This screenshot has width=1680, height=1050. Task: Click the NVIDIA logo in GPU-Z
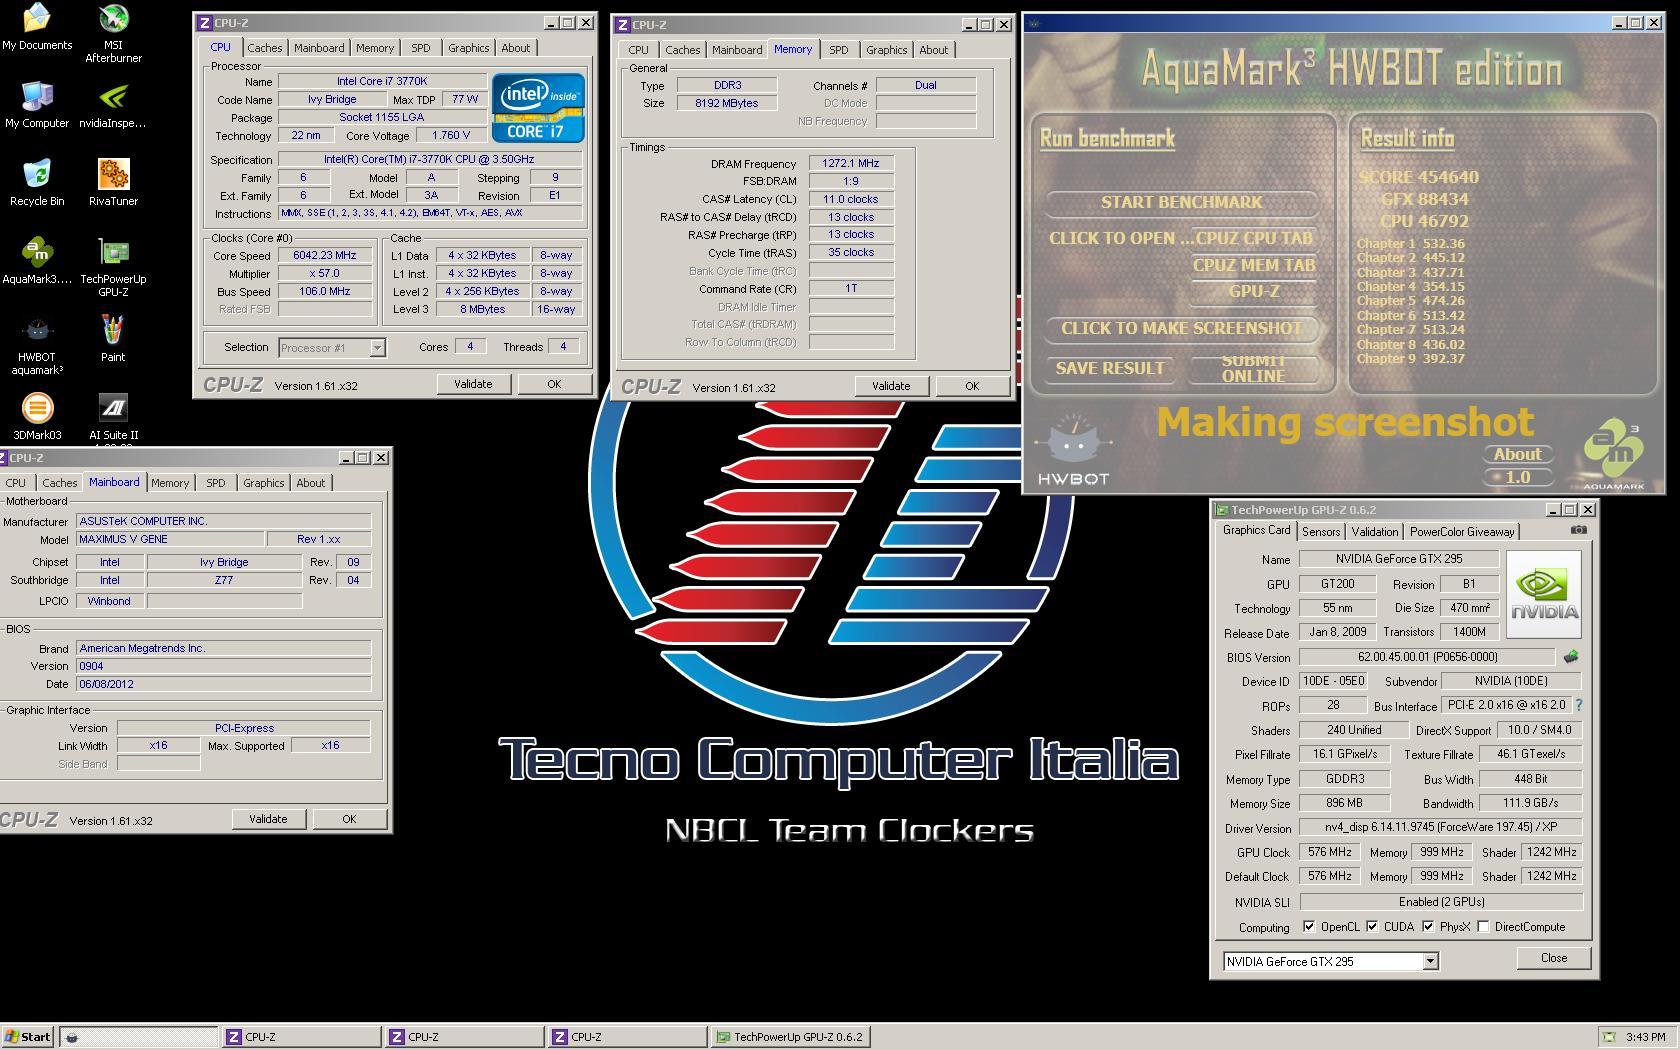click(x=1543, y=594)
